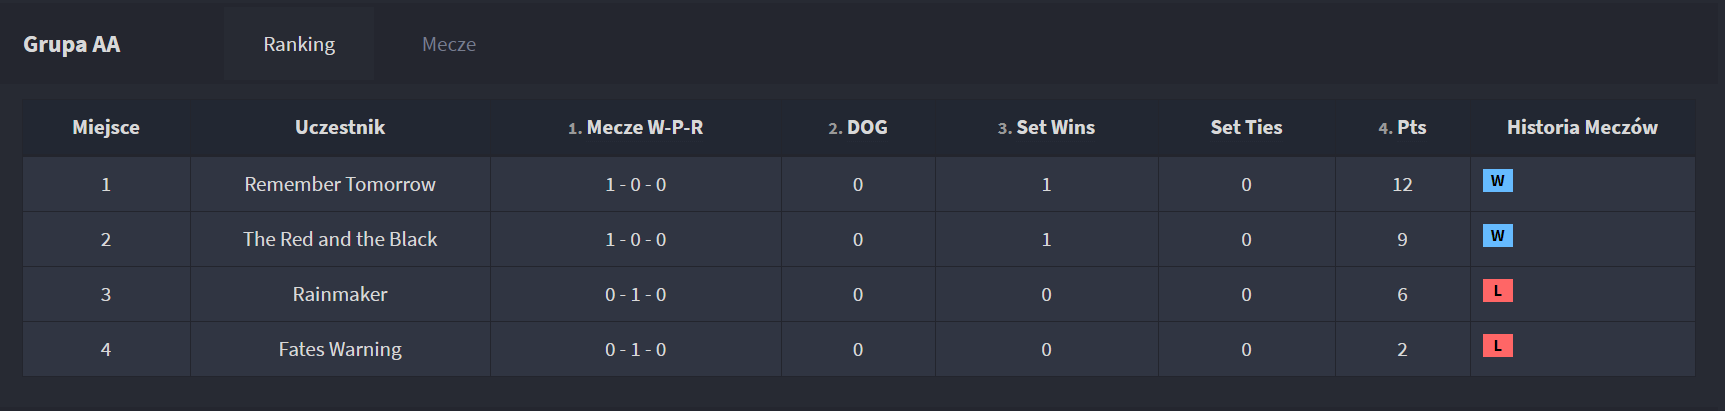This screenshot has height=411, width=1725.
Task: Click the Historia Meczów column header
Action: pos(1582,127)
